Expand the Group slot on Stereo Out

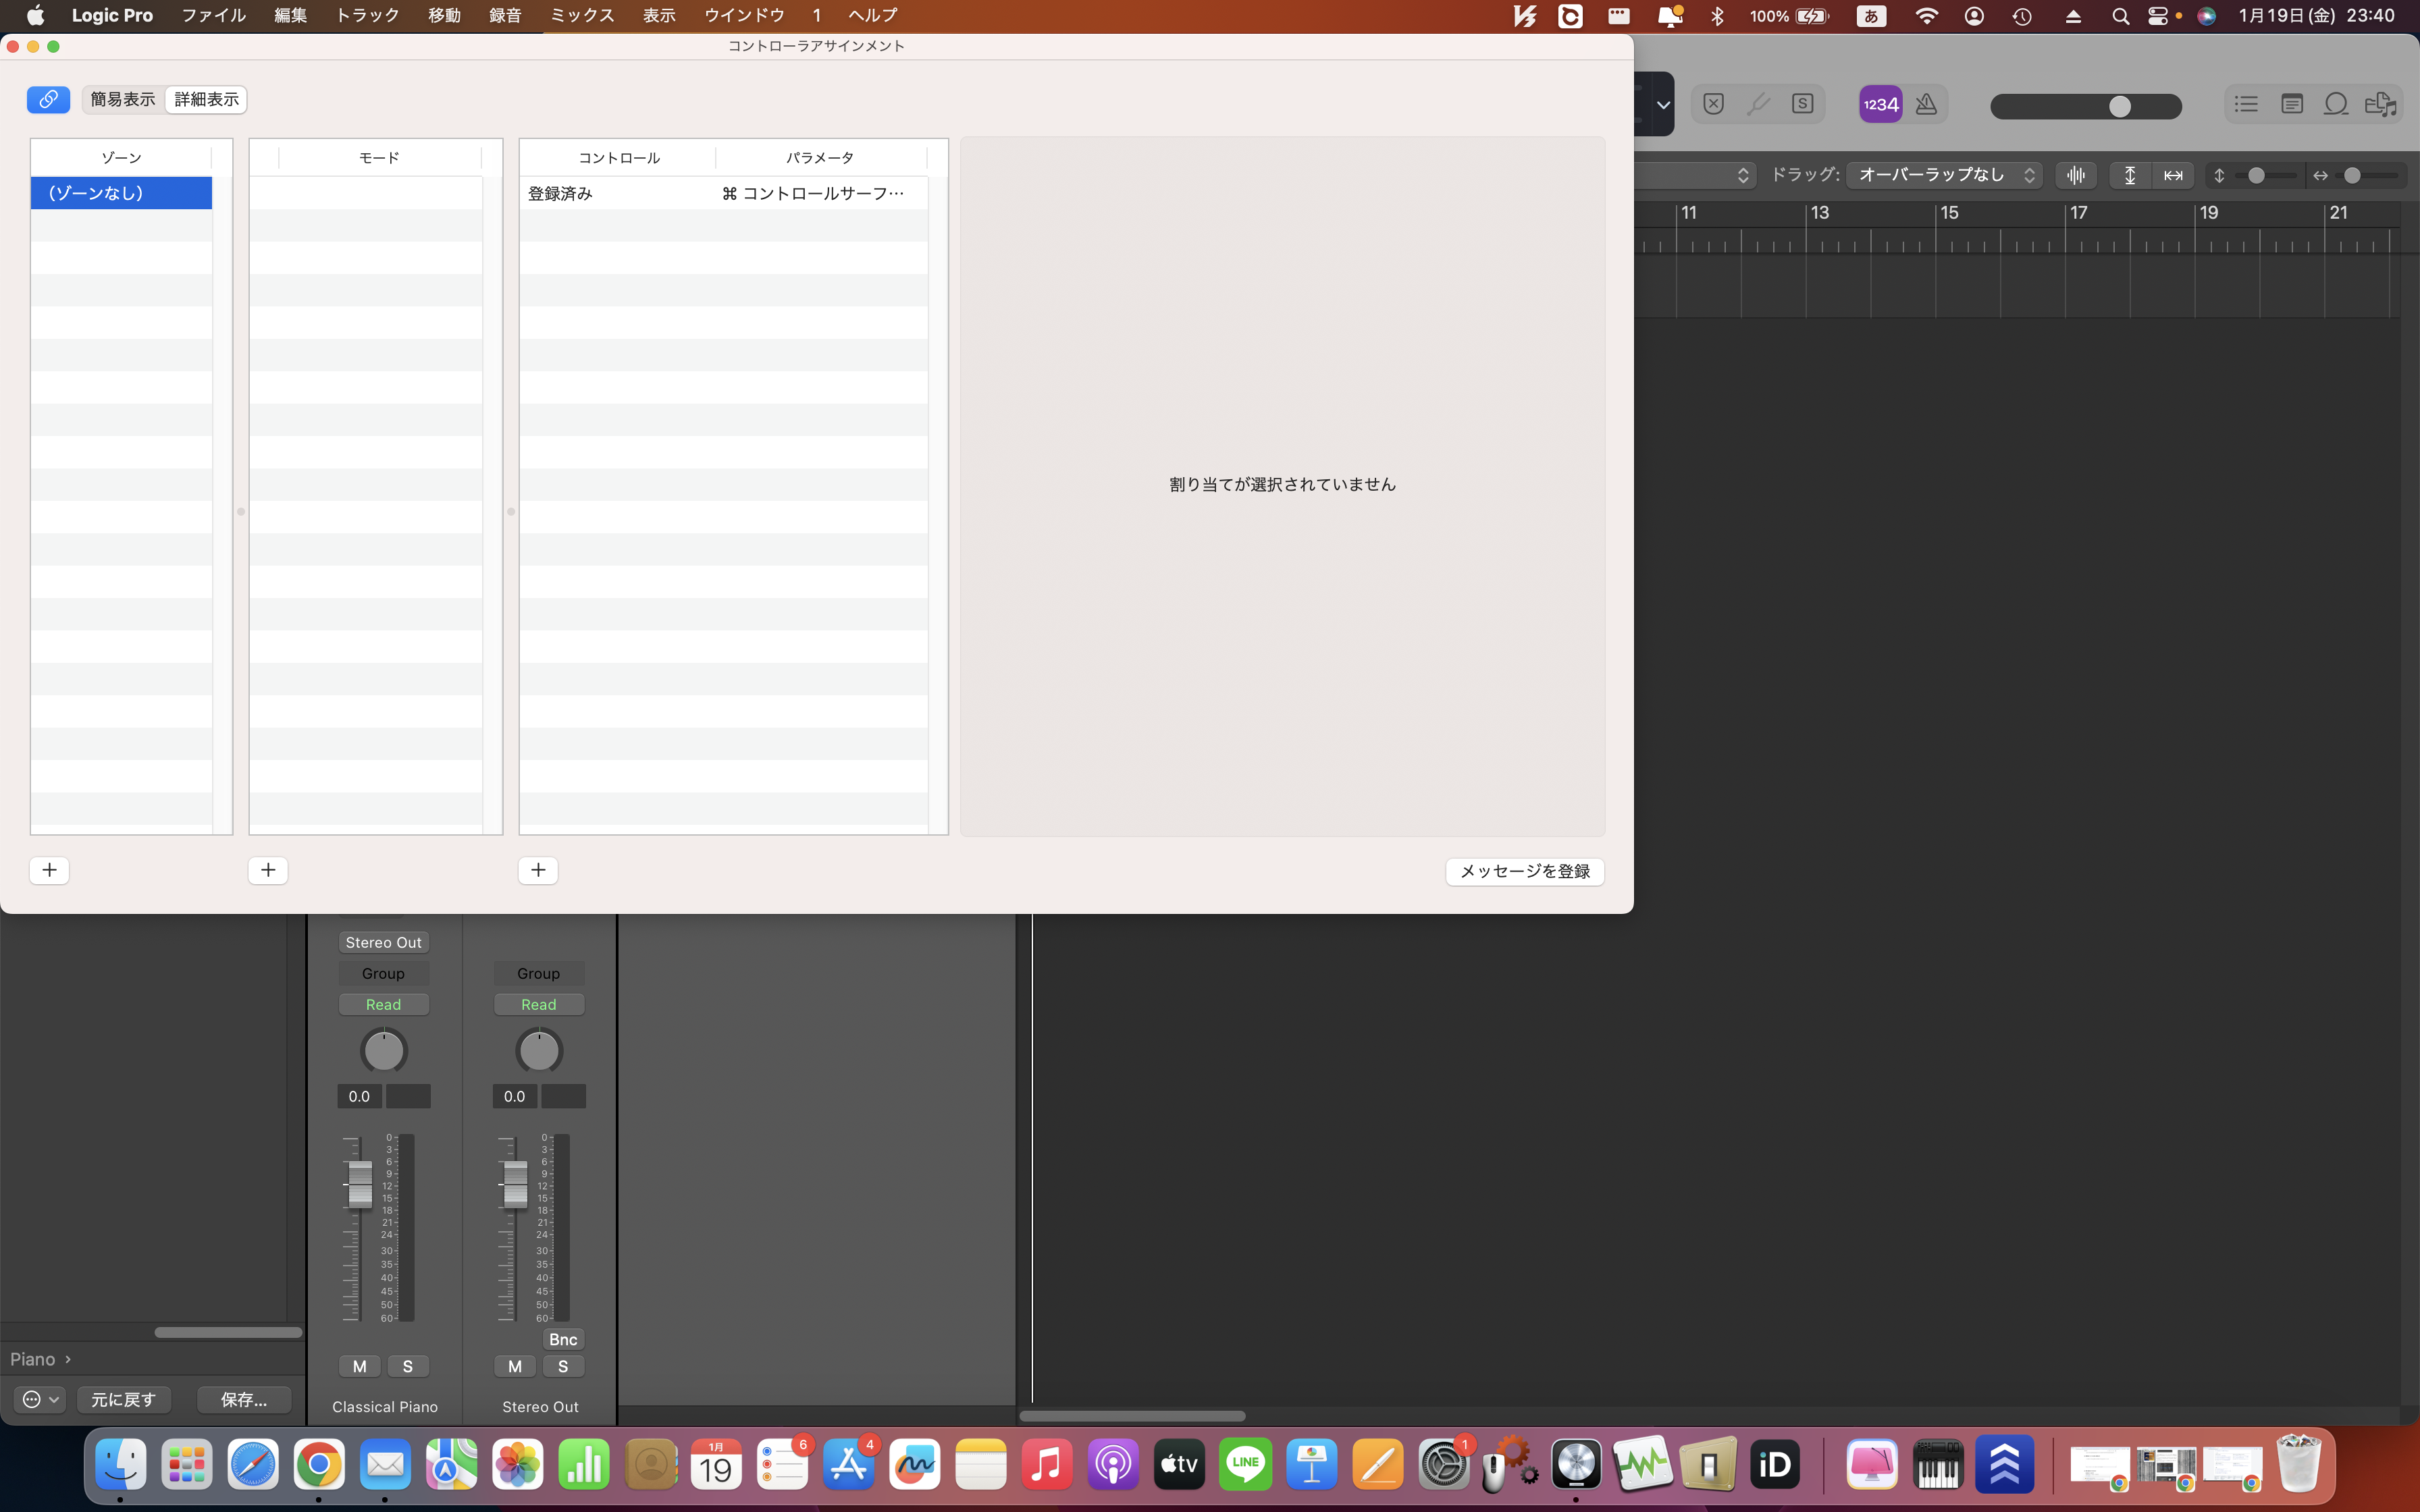point(538,973)
